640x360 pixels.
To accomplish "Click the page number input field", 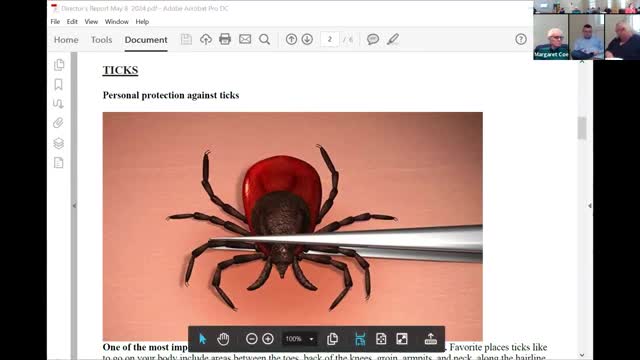I will point(330,39).
